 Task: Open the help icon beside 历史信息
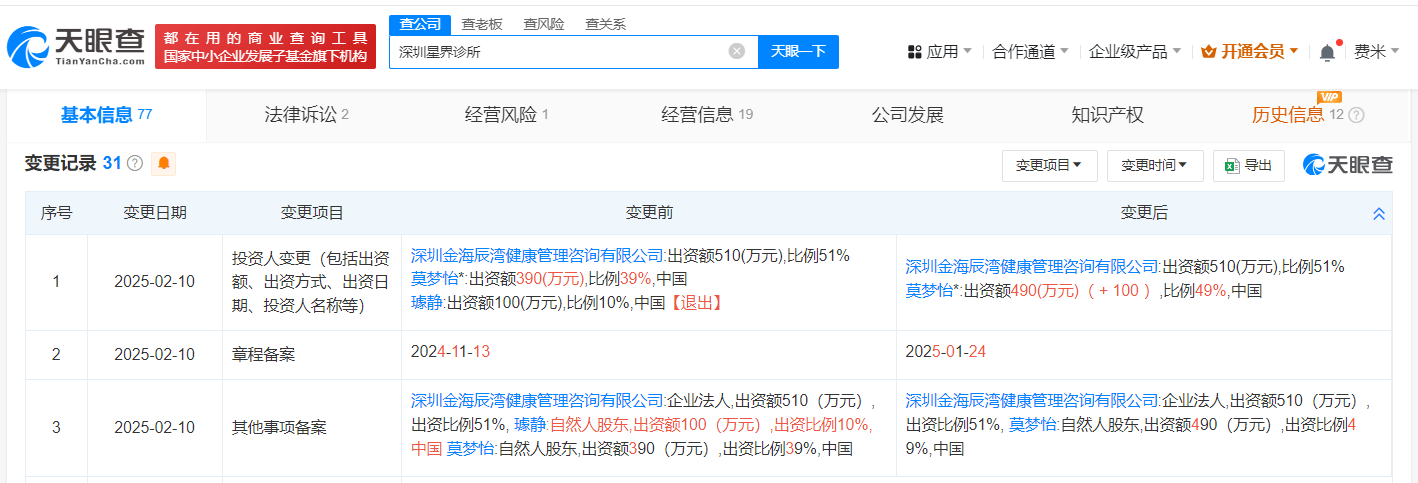(x=1356, y=115)
